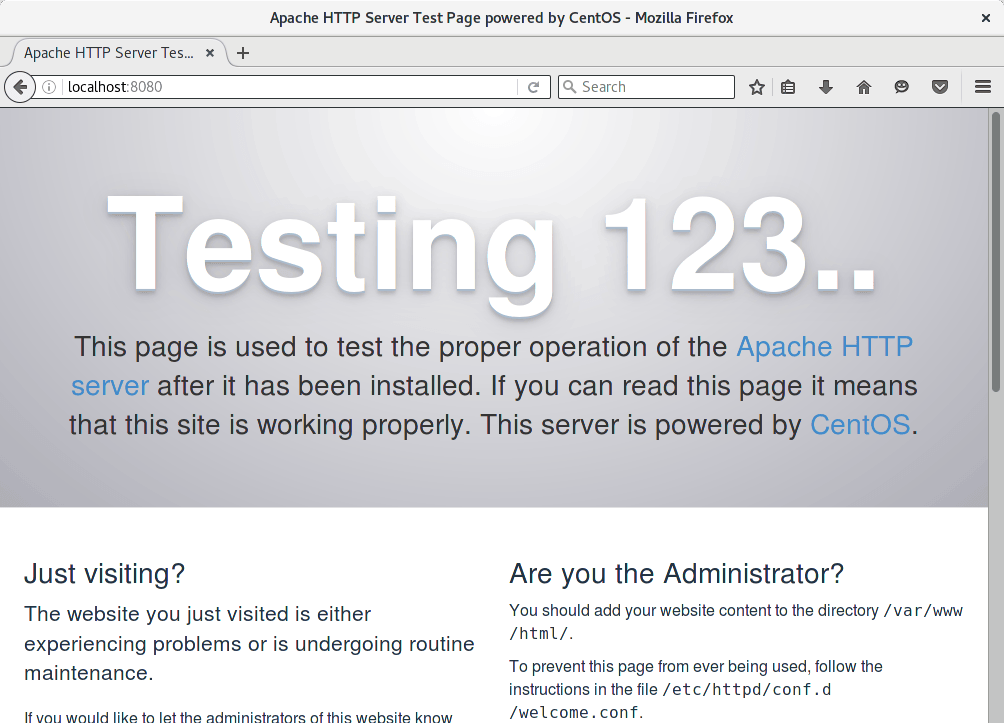The image size is (1004, 723).
Task: Click the 'Are you the Administrator?' heading
Action: click(676, 573)
